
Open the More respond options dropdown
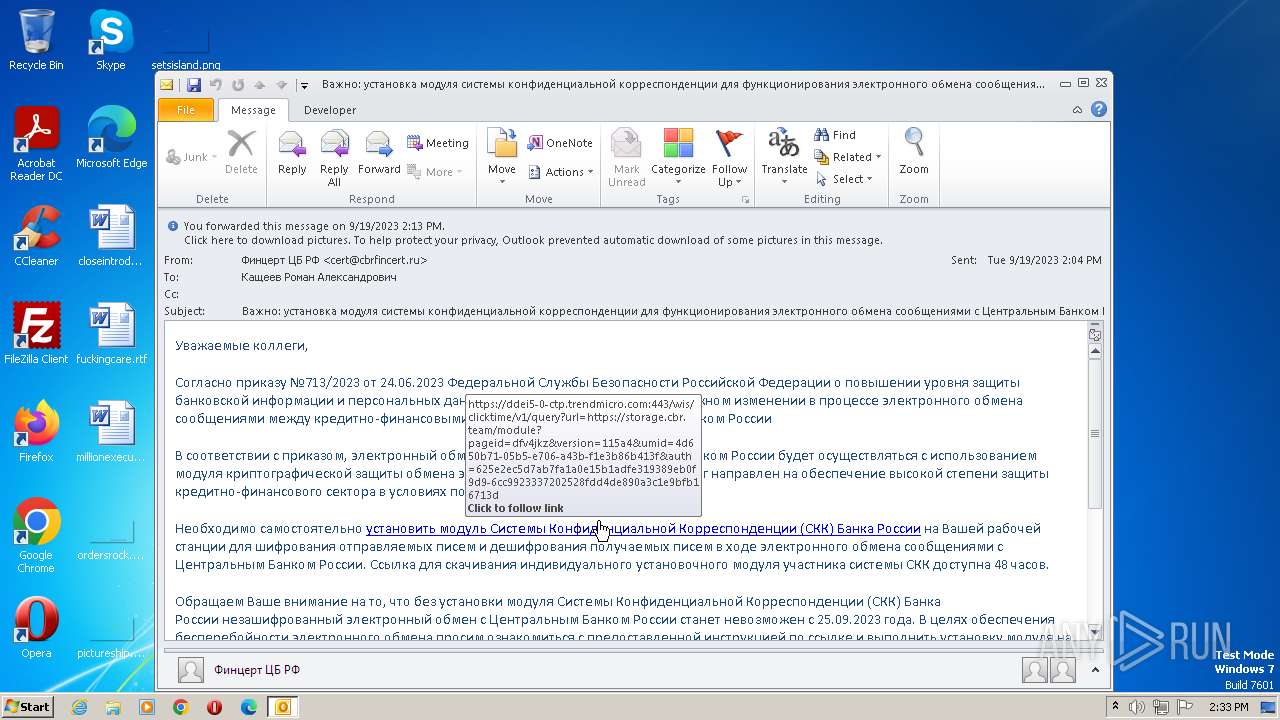point(435,172)
